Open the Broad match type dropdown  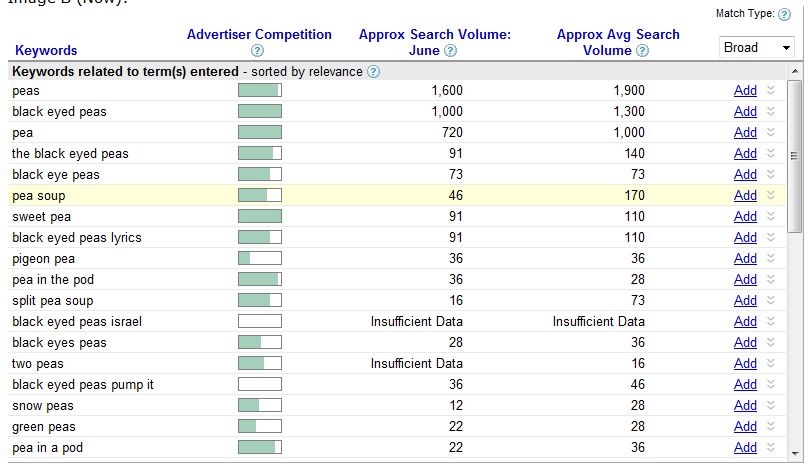click(756, 47)
